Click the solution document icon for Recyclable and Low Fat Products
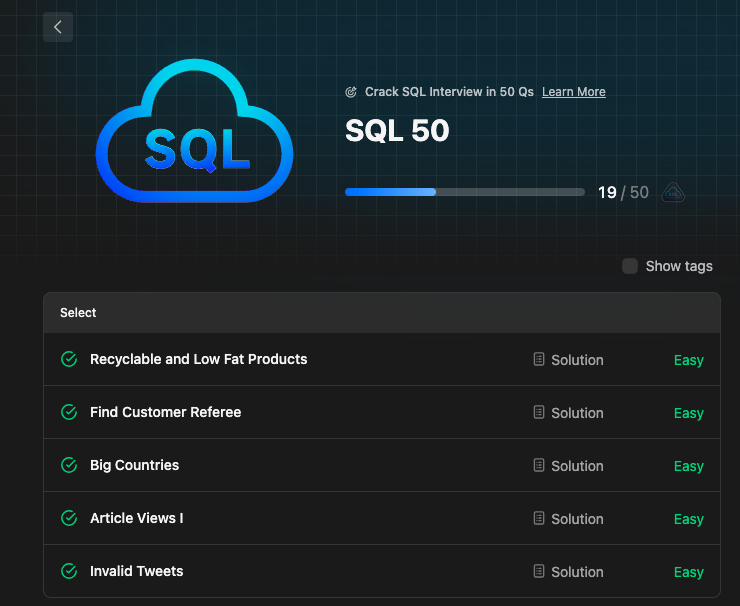 pyautogui.click(x=538, y=359)
